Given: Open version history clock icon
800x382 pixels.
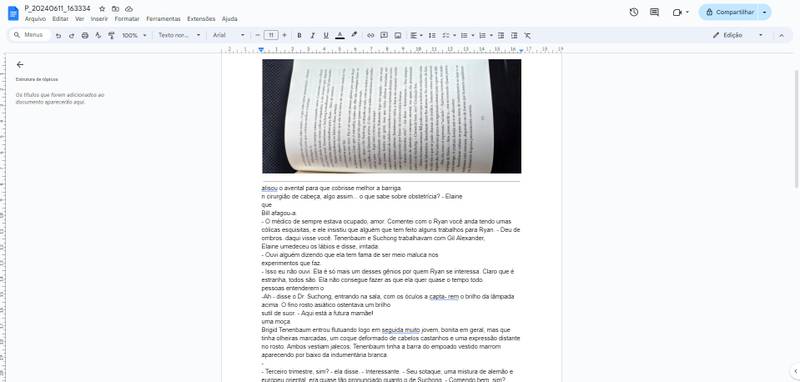Looking at the screenshot, I should tap(634, 12).
